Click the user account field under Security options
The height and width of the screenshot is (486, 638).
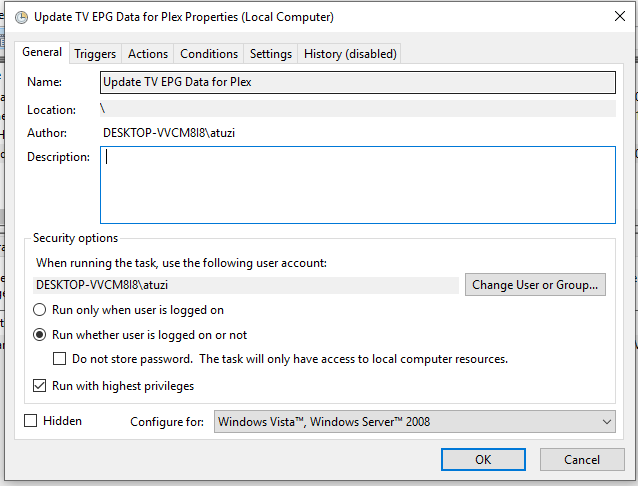[247, 285]
